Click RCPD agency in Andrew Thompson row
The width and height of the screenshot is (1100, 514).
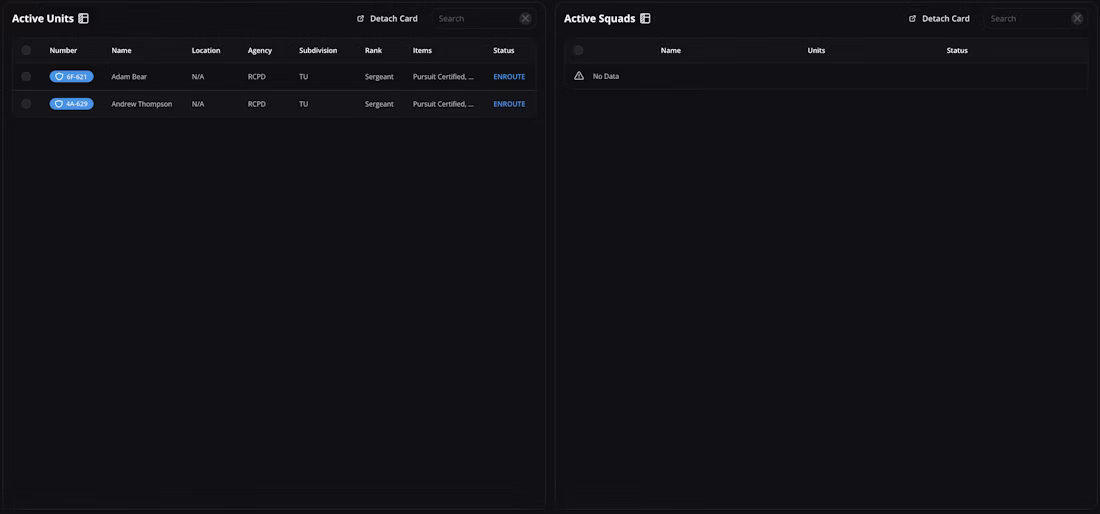click(257, 104)
